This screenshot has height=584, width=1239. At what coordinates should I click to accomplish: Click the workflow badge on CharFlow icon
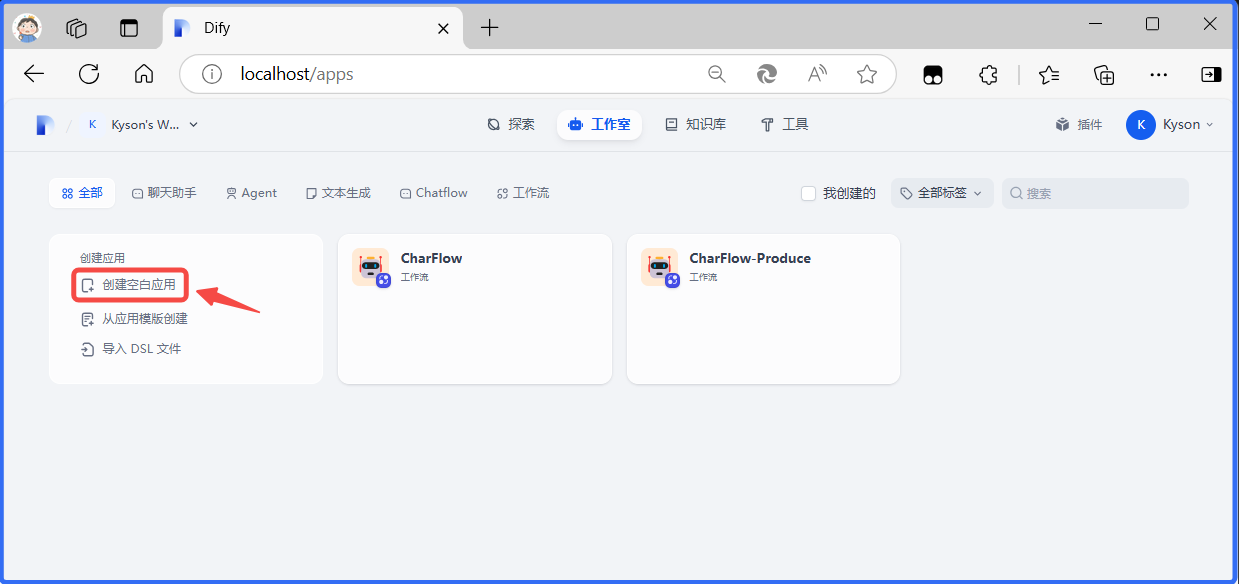tap(383, 281)
